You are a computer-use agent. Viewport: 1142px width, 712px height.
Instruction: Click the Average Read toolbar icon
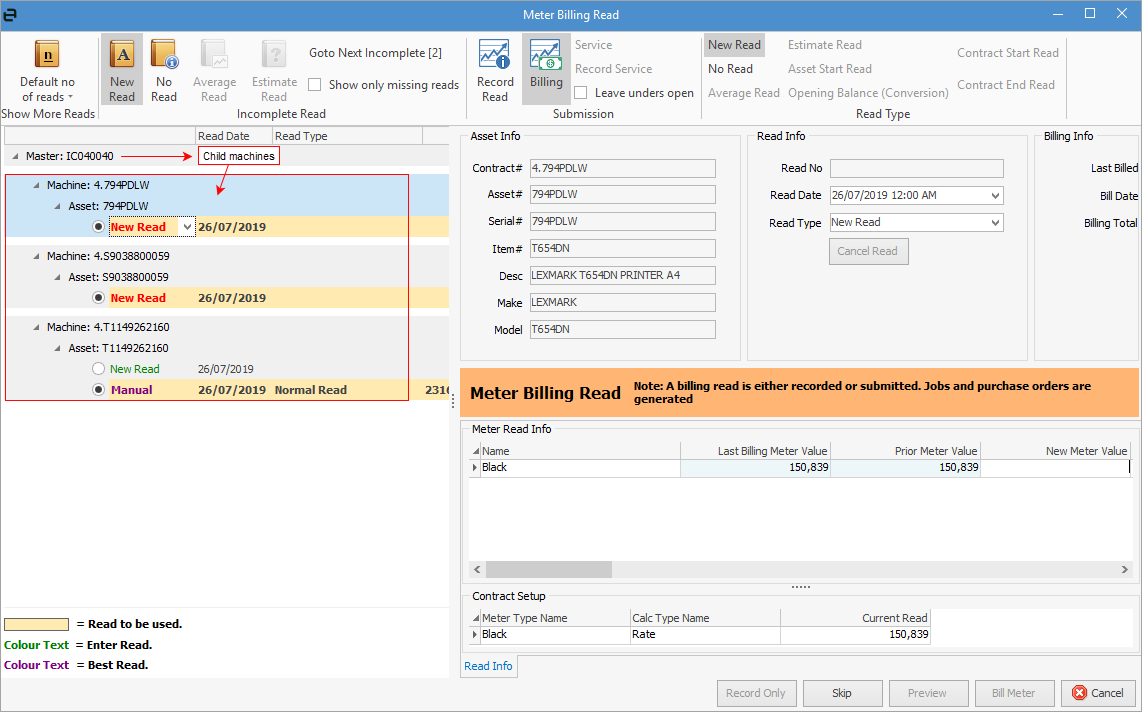[x=214, y=68]
